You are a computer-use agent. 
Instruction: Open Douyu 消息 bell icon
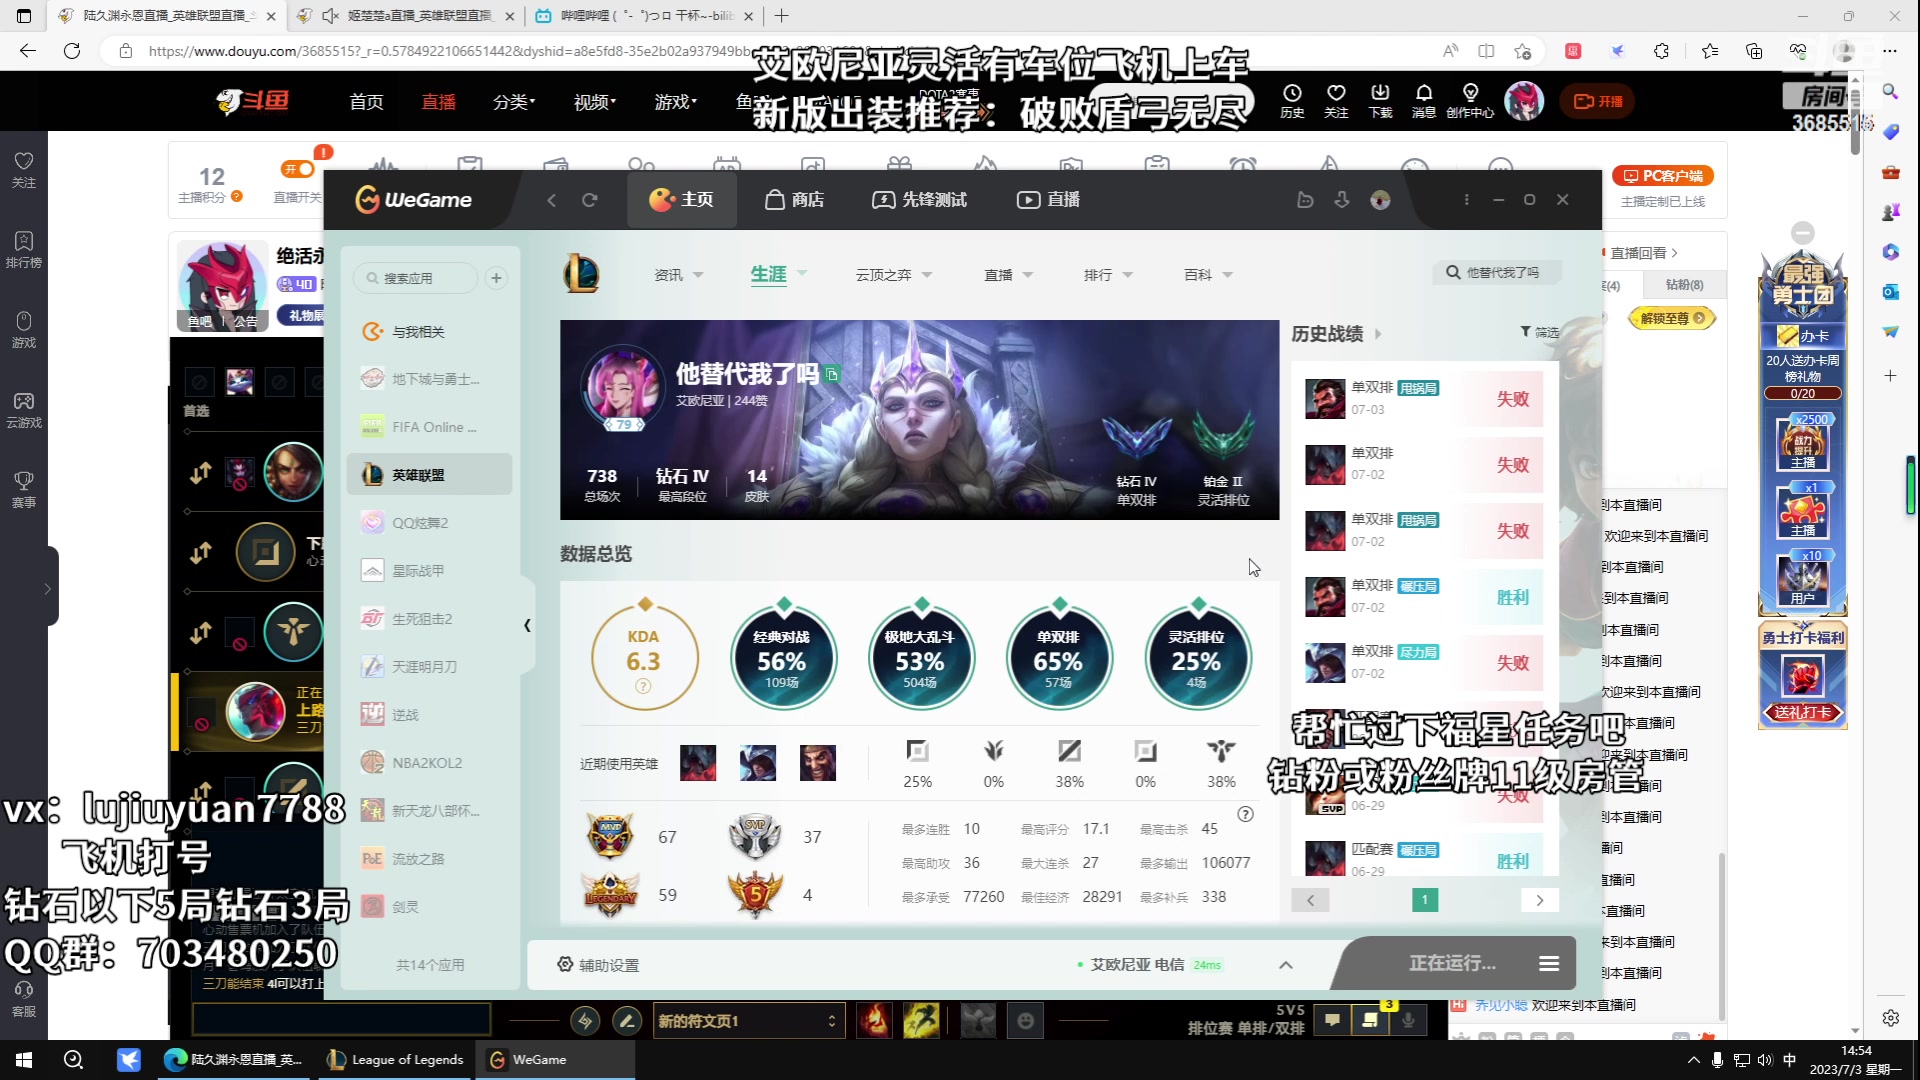pos(1424,100)
